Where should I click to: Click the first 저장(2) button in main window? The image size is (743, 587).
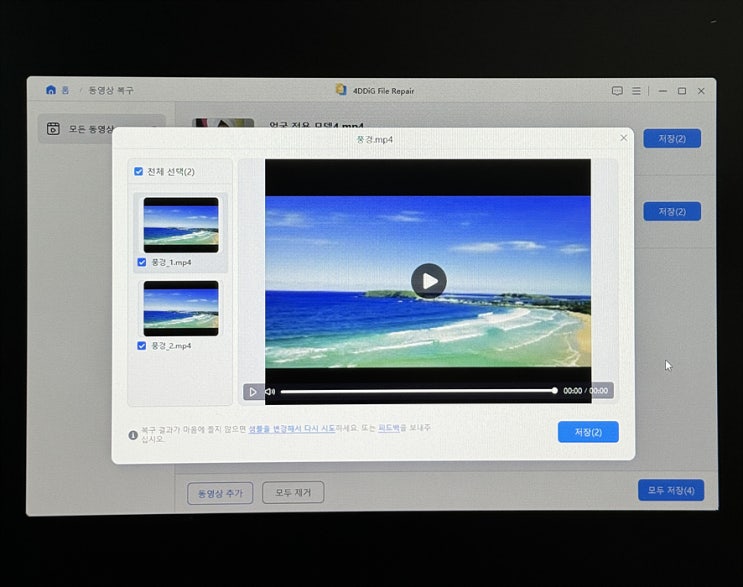point(672,139)
